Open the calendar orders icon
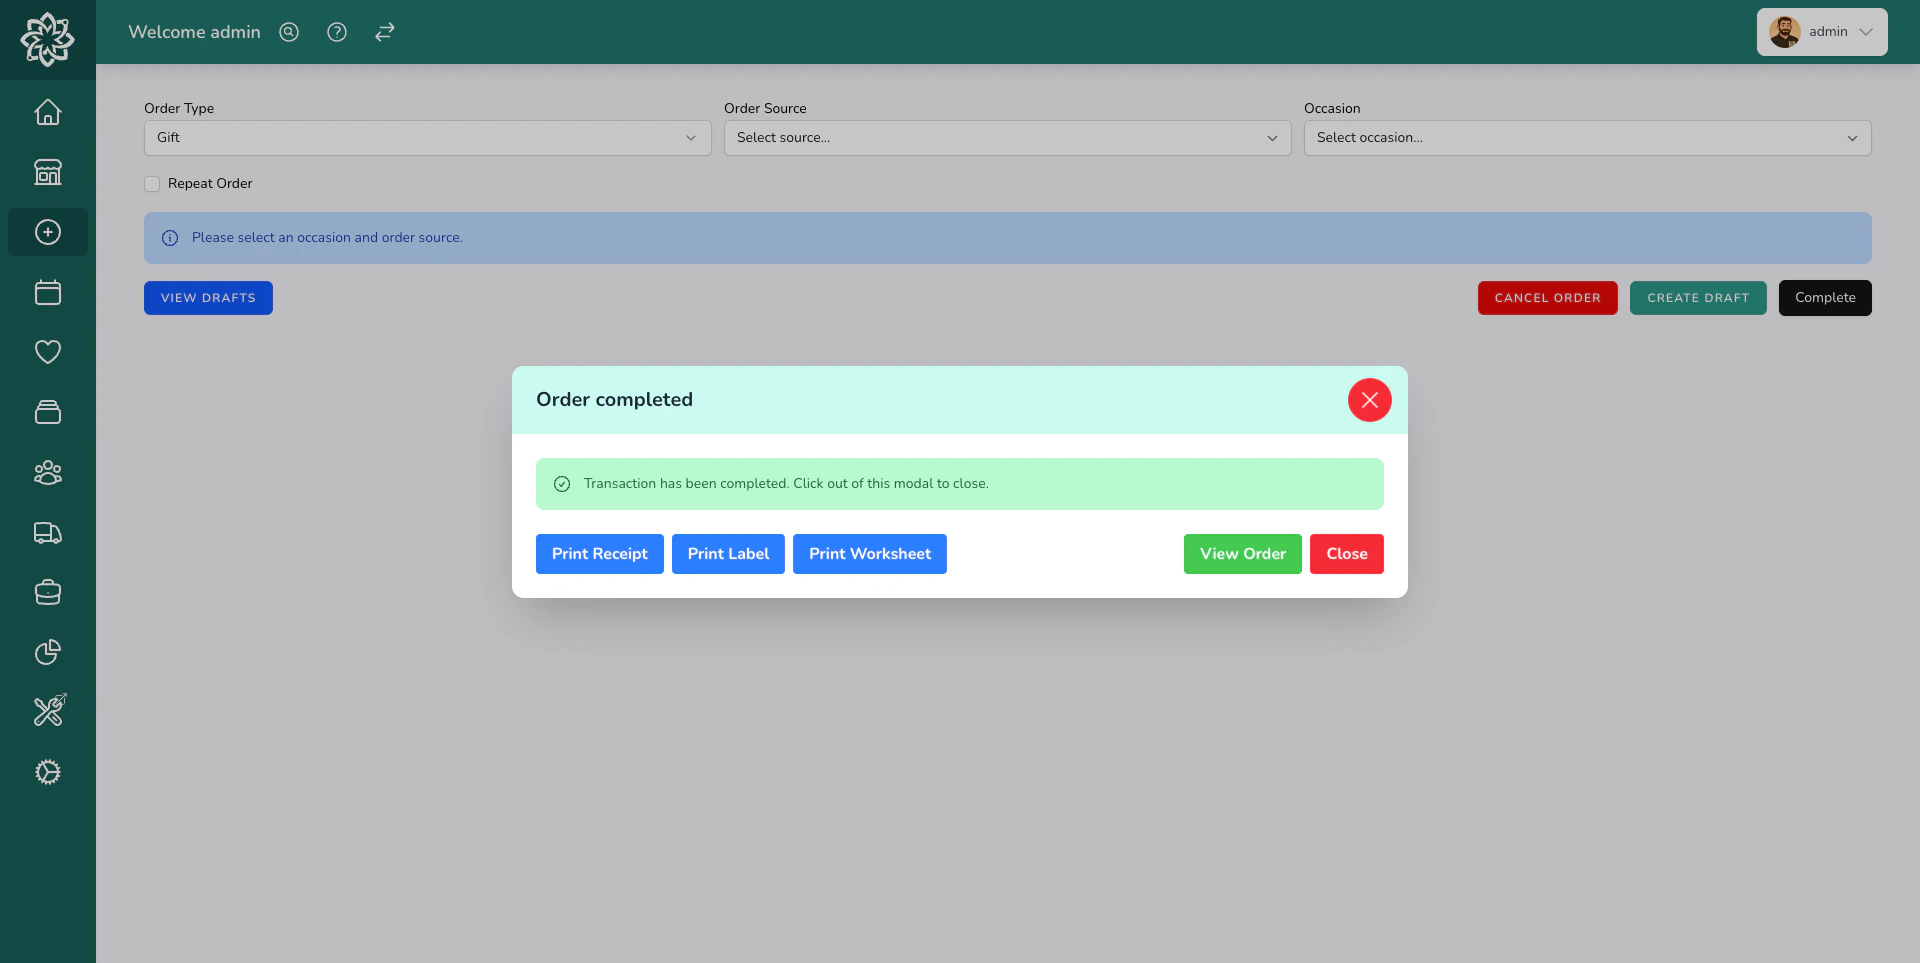 pos(47,292)
